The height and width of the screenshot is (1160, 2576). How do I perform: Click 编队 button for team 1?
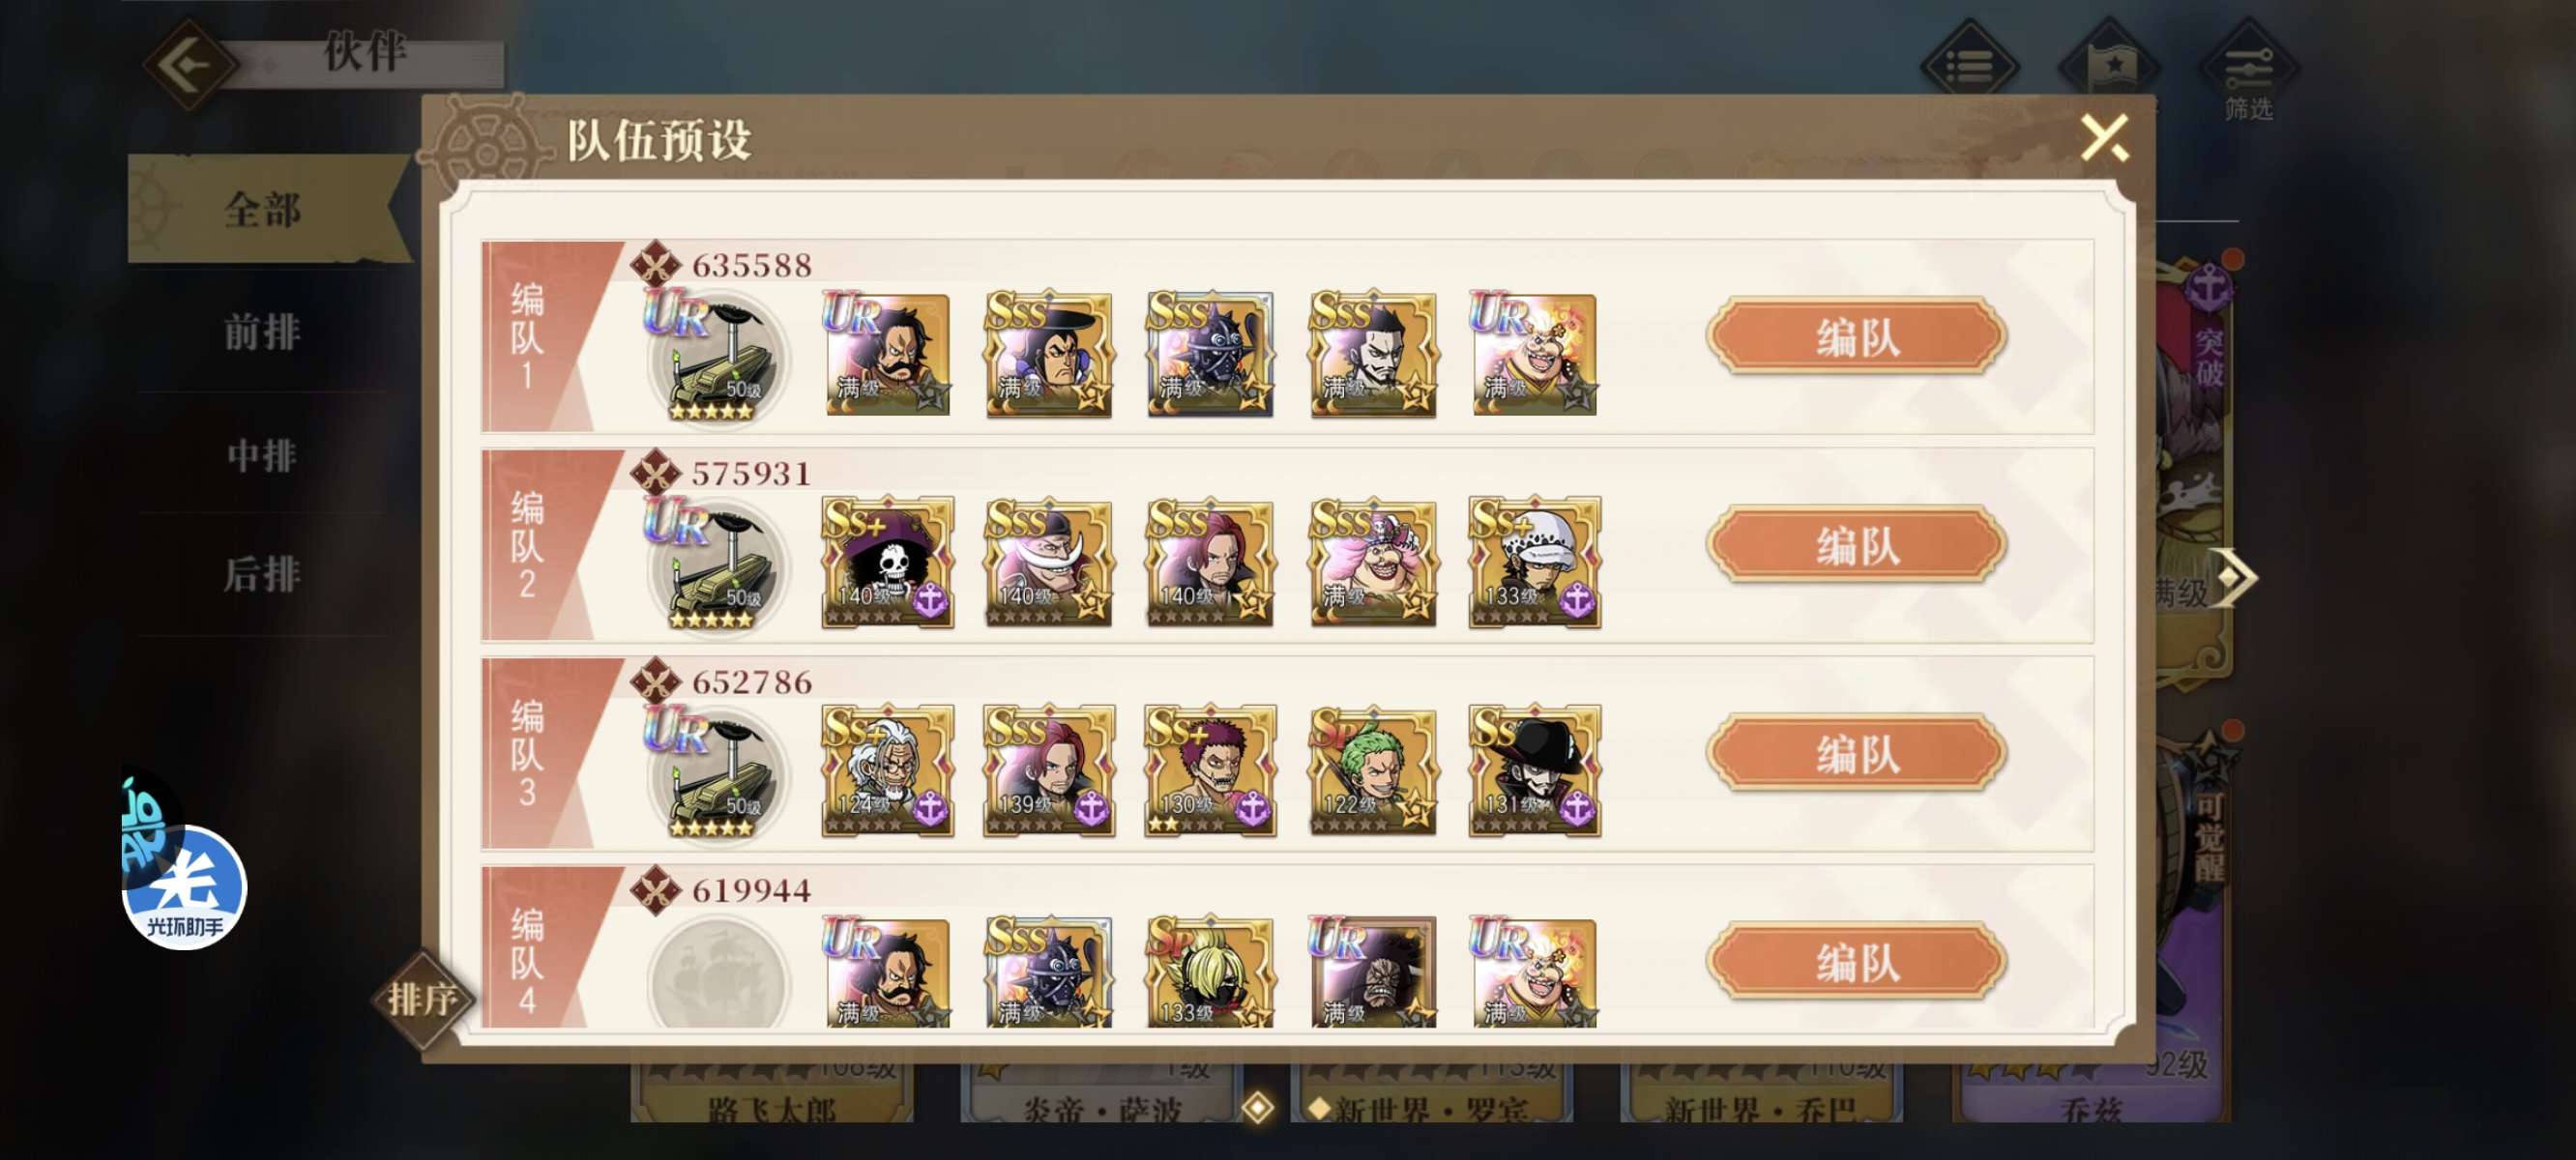pos(1856,336)
